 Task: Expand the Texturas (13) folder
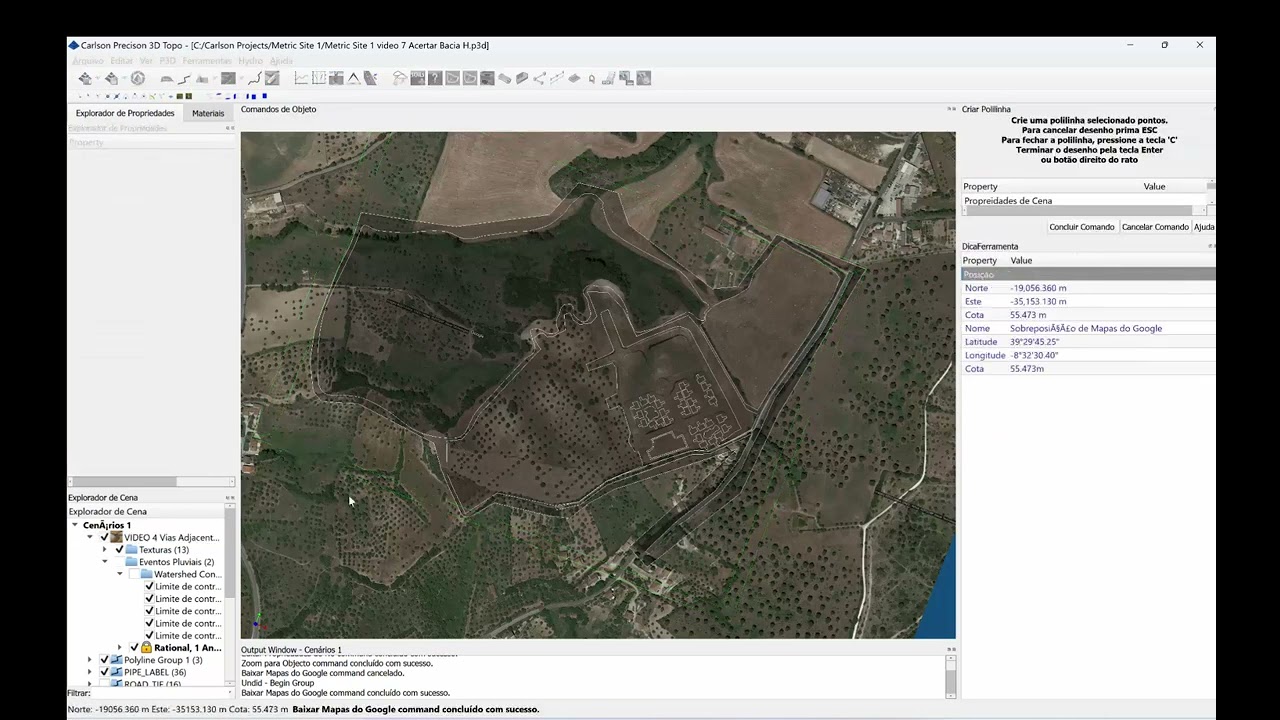[105, 549]
